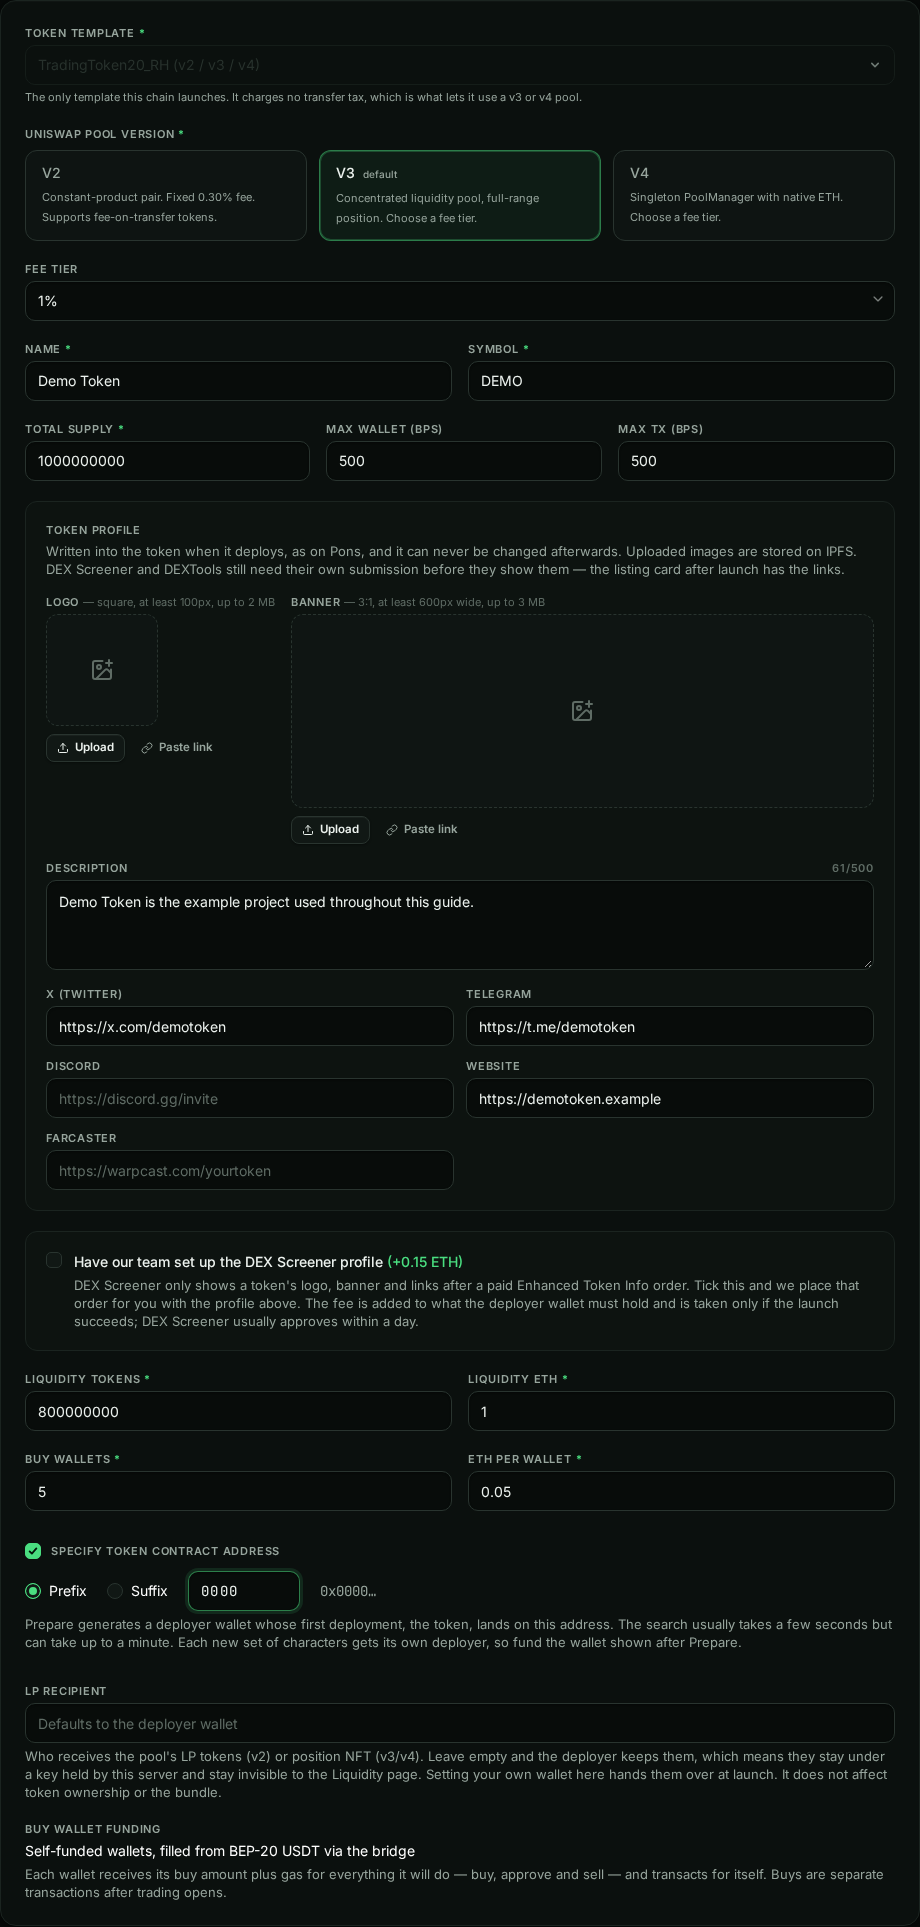This screenshot has width=920, height=1927.
Task: Click the Max Wallet (BPS) field
Action: (464, 461)
